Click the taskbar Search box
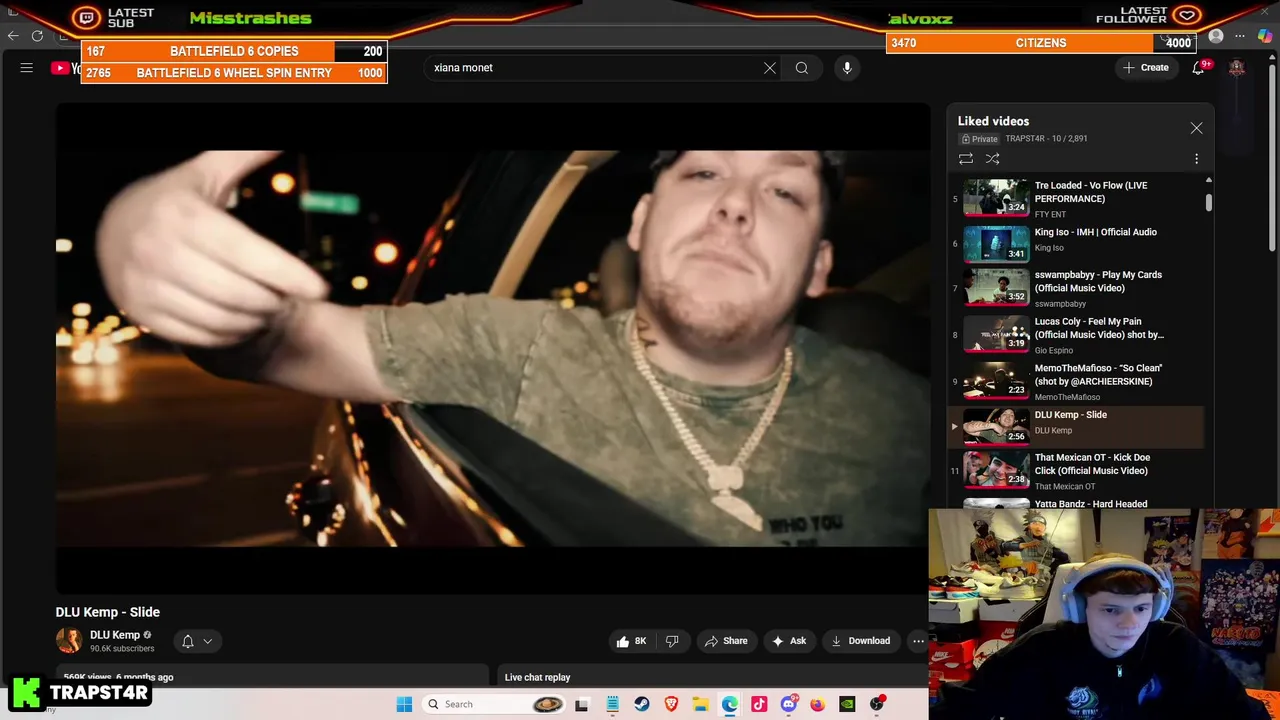Viewport: 1280px width, 720px height. coord(492,704)
